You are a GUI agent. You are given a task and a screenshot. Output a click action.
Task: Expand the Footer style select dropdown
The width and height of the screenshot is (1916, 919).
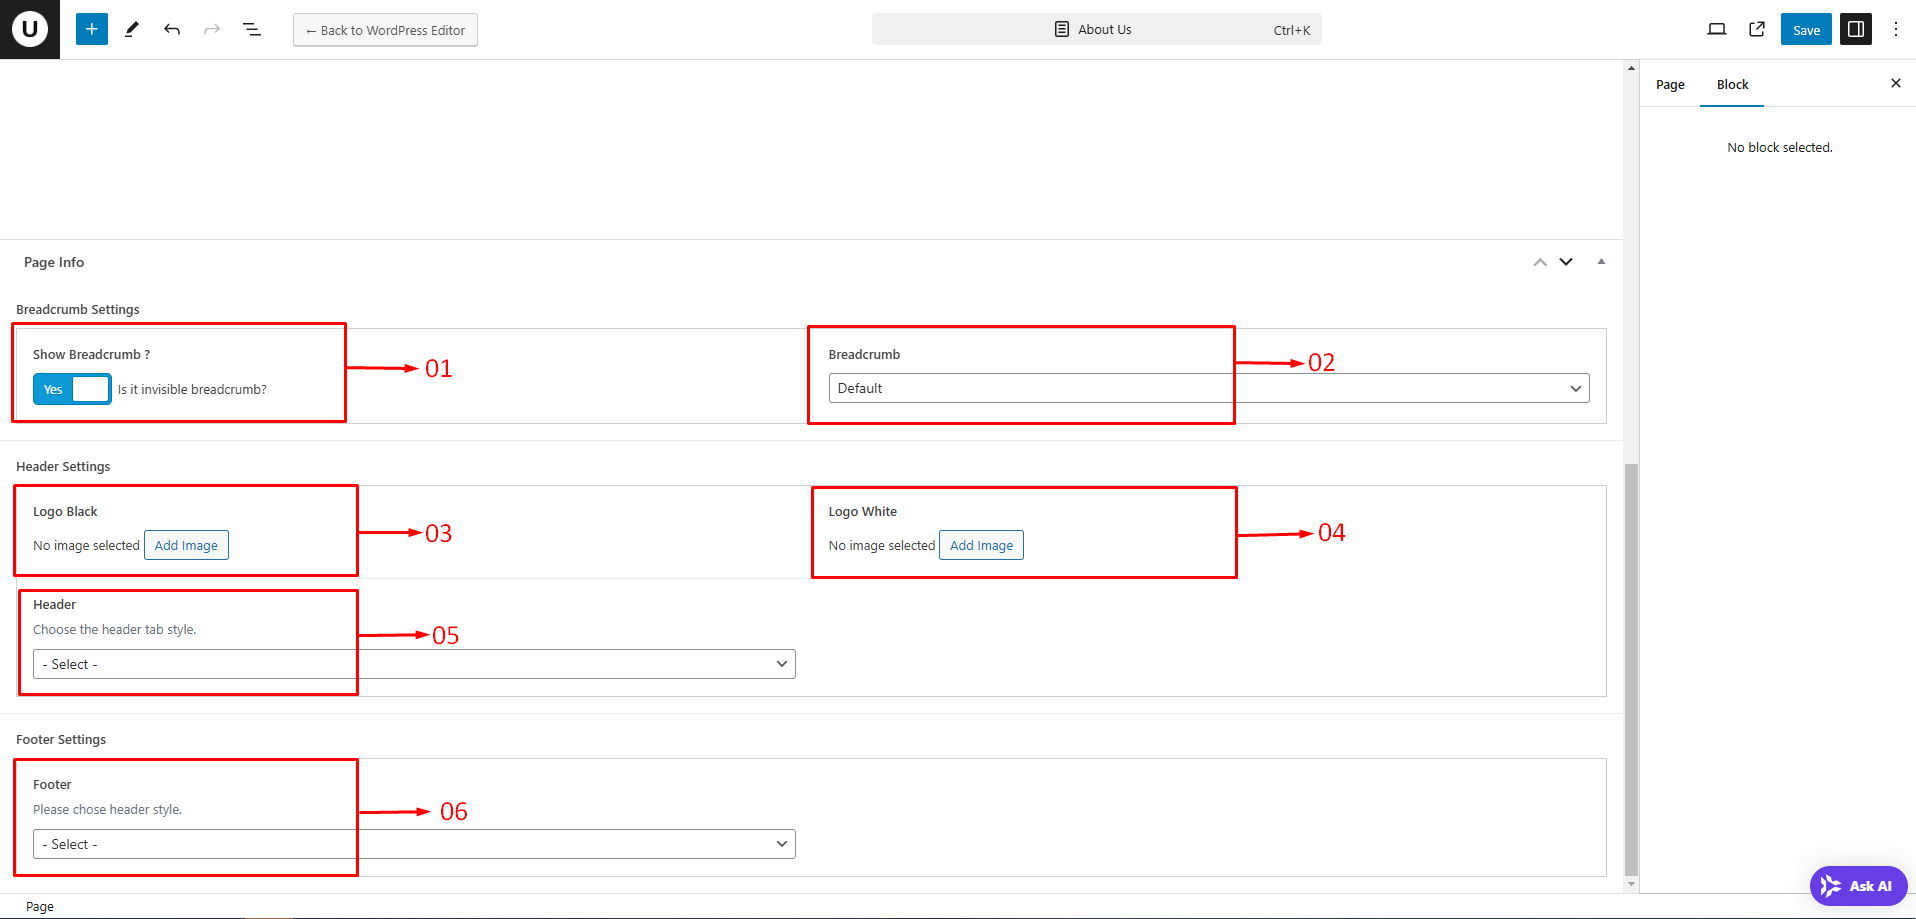[x=414, y=844]
